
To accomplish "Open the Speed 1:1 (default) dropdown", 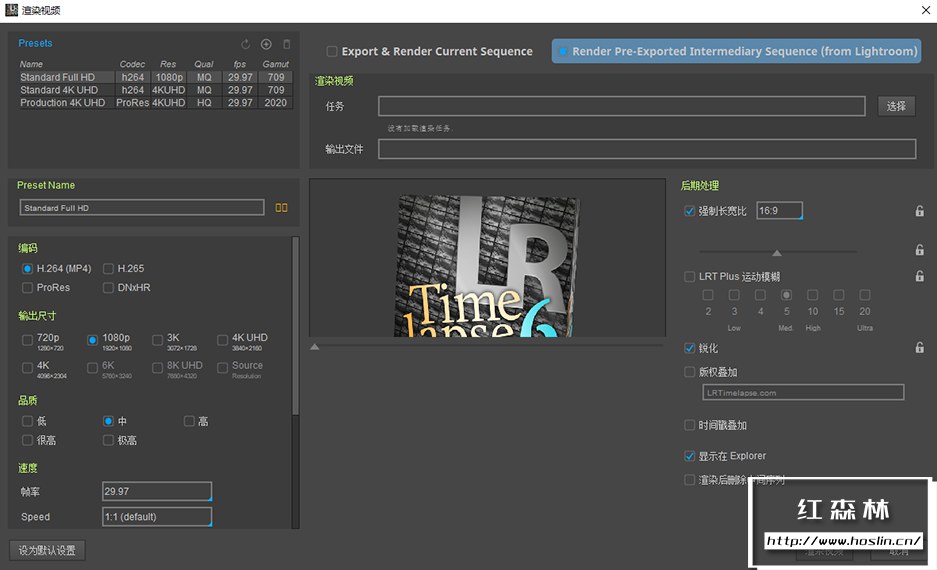I will (157, 517).
